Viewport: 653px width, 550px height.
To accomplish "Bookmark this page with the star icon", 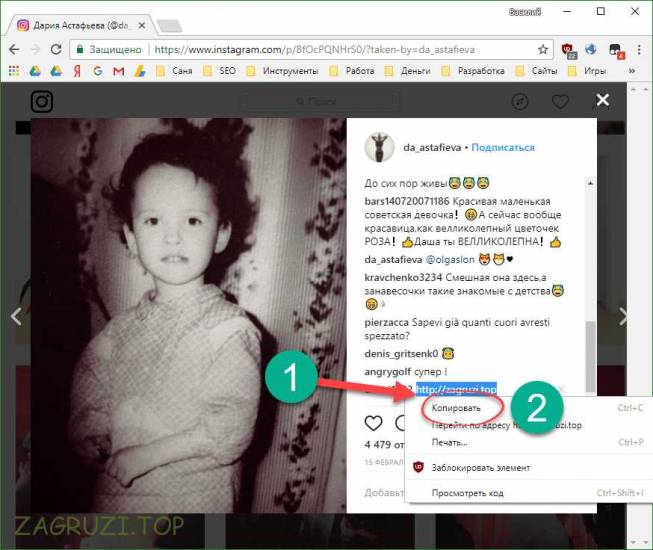I will (543, 48).
